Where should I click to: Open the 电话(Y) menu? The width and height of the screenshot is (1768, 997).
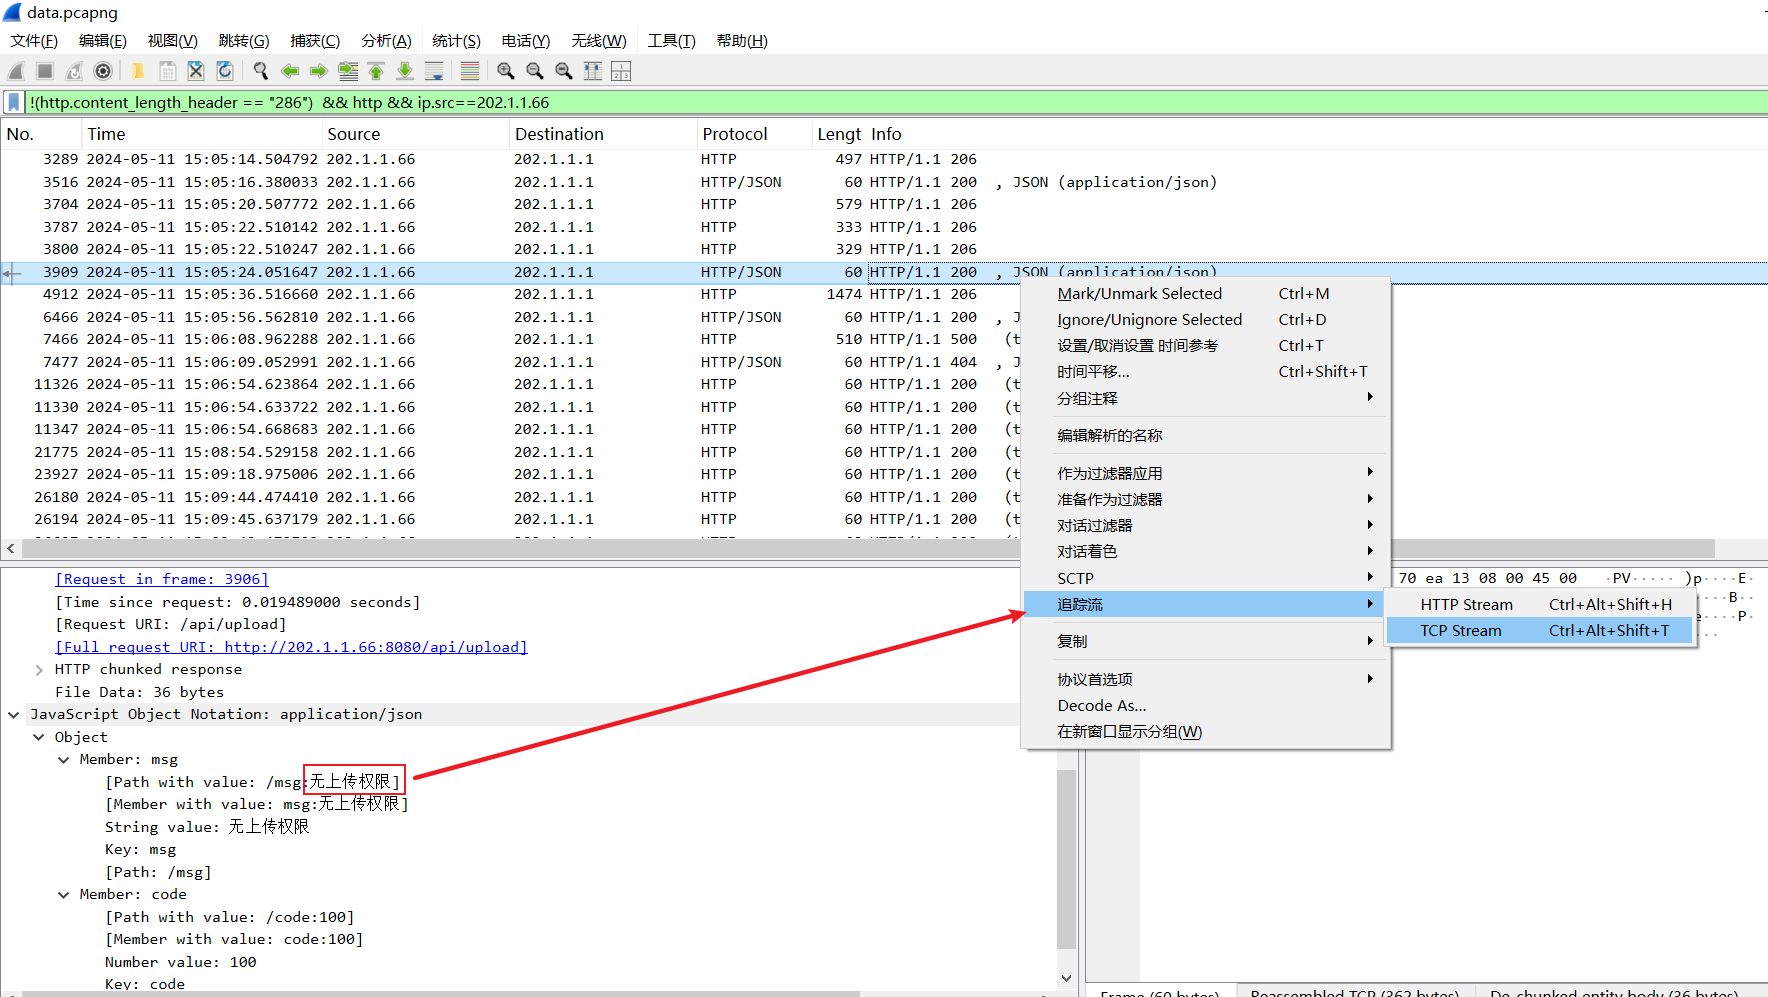tap(526, 41)
